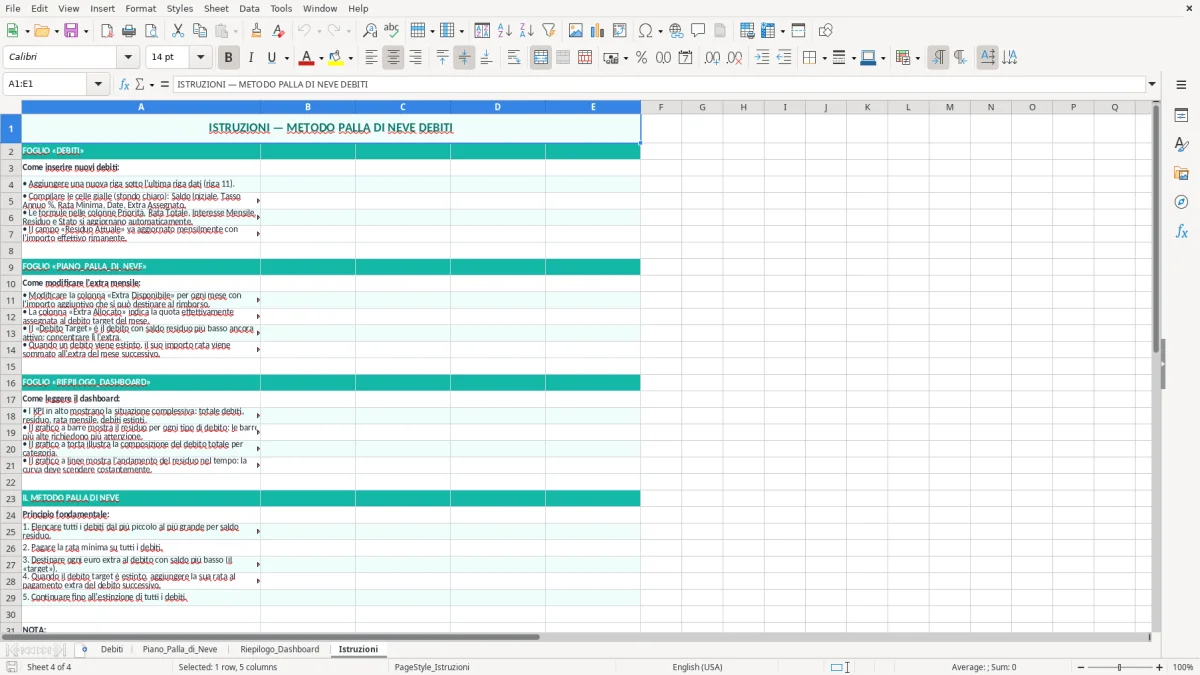Click the formula input line
1200x675 pixels.
[x=659, y=84]
